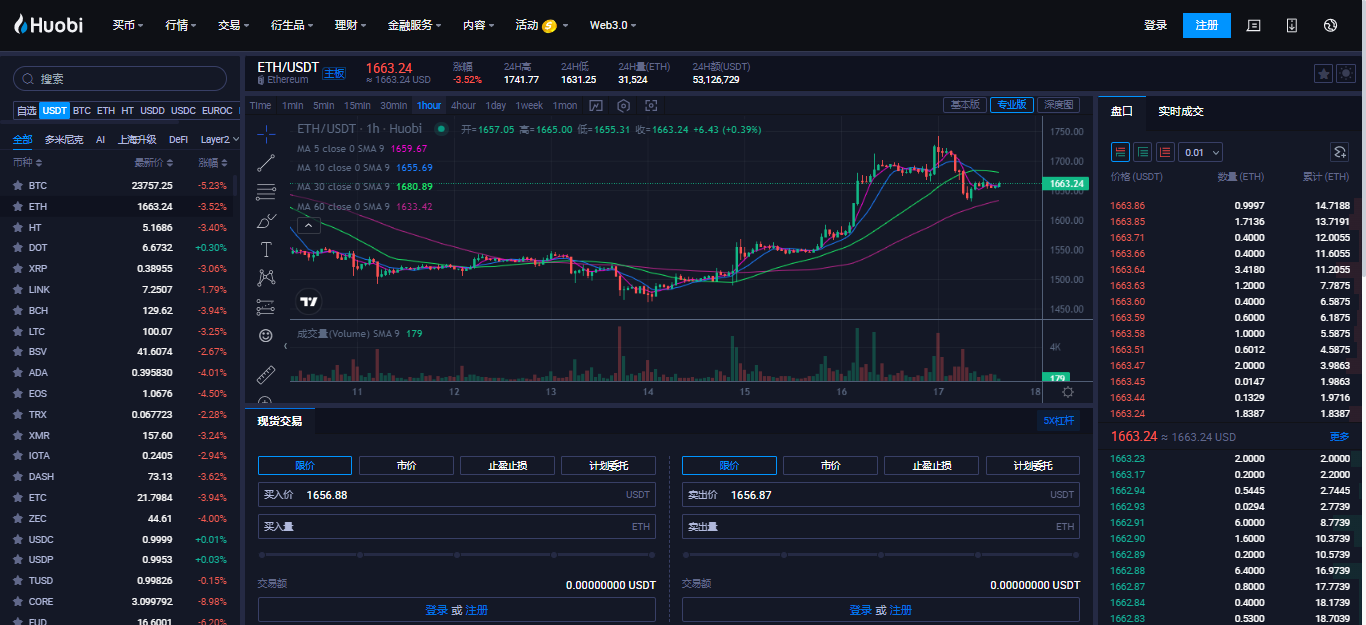This screenshot has height=625, width=1366.
Task: Click the 5X杠杆 leverage button
Action: pyautogui.click(x=1058, y=421)
